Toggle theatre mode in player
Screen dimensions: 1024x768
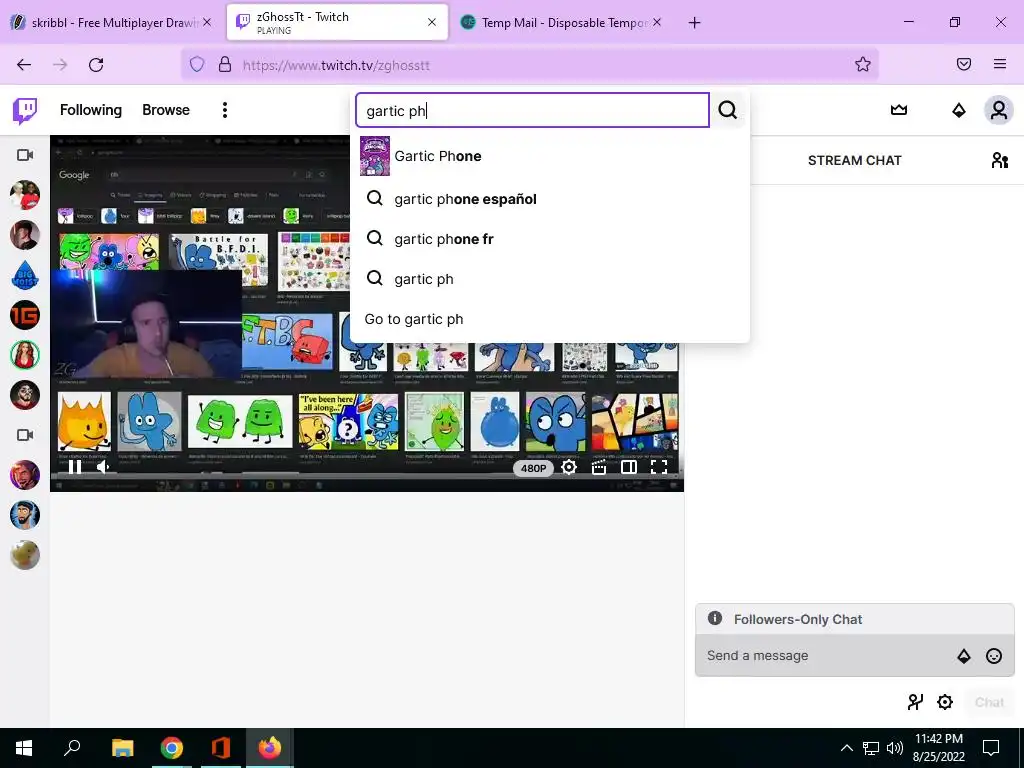click(629, 466)
